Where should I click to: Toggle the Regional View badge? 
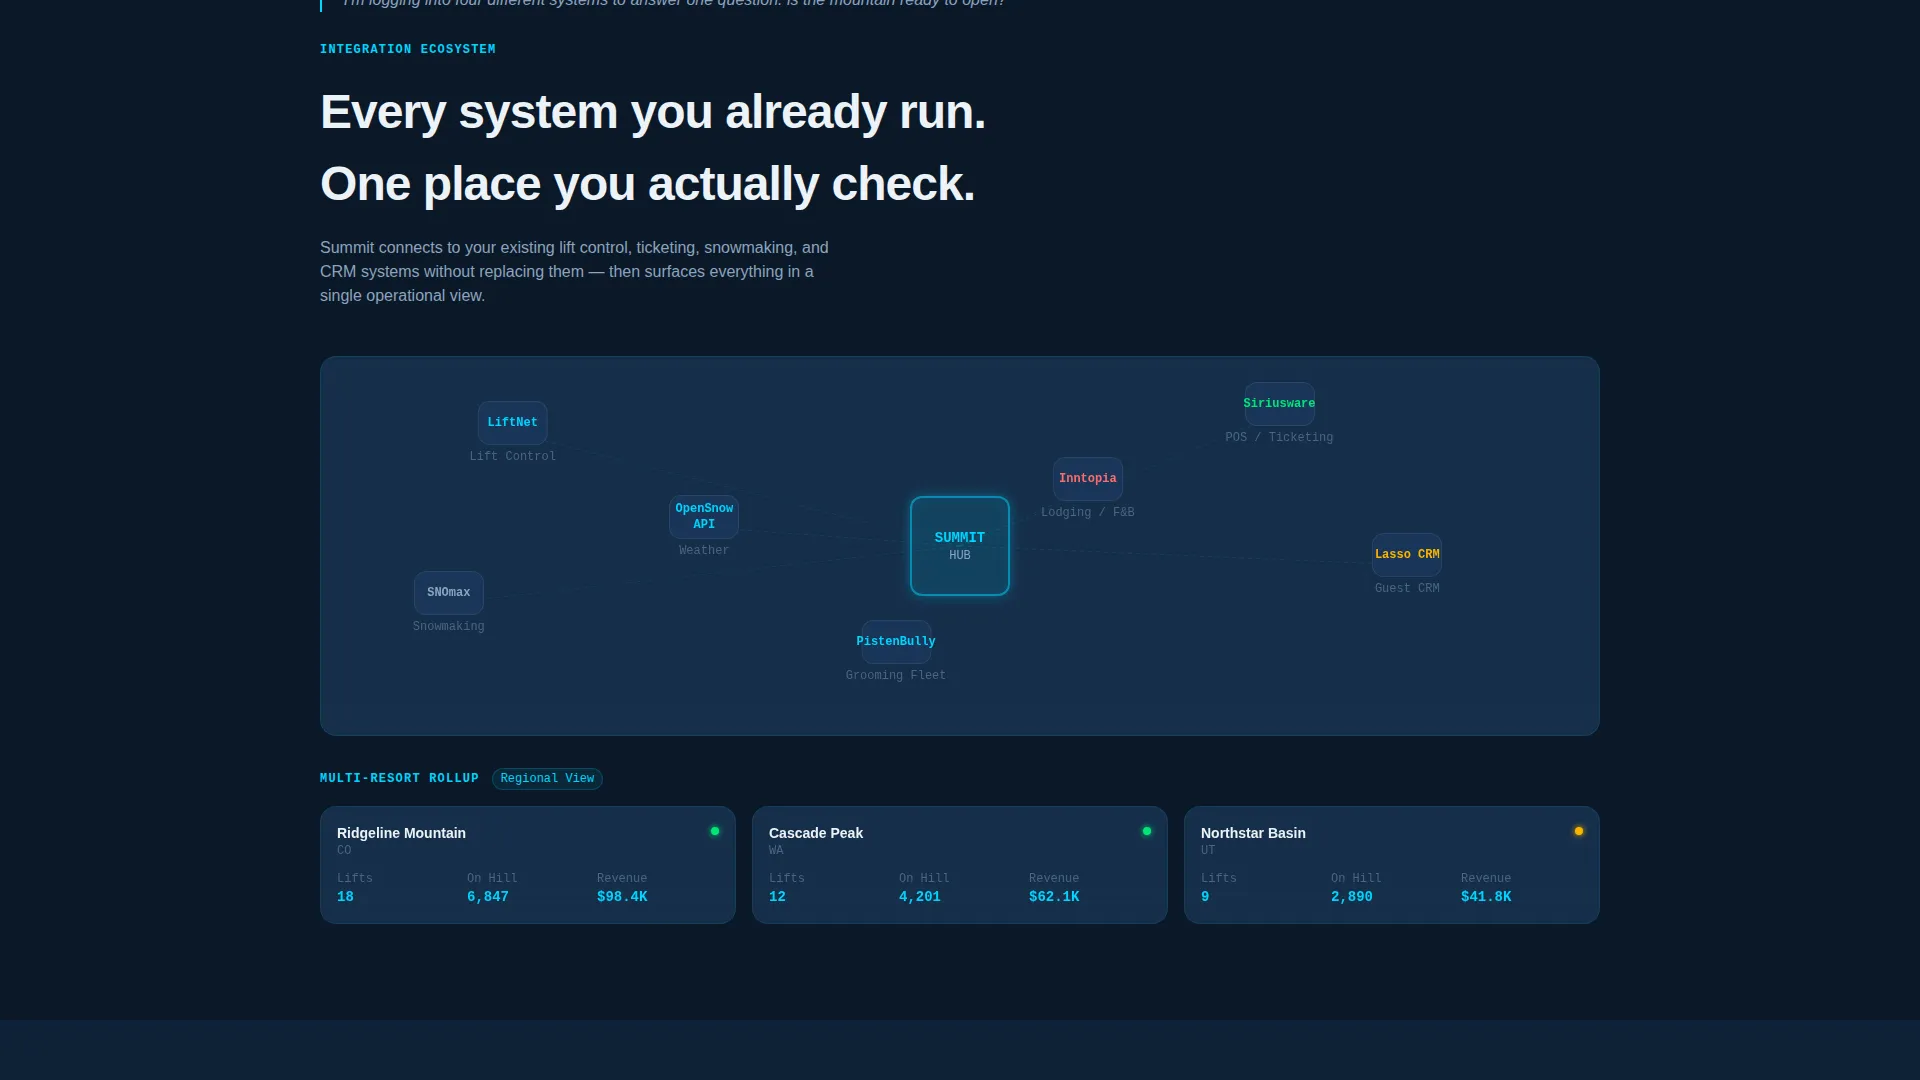point(547,778)
